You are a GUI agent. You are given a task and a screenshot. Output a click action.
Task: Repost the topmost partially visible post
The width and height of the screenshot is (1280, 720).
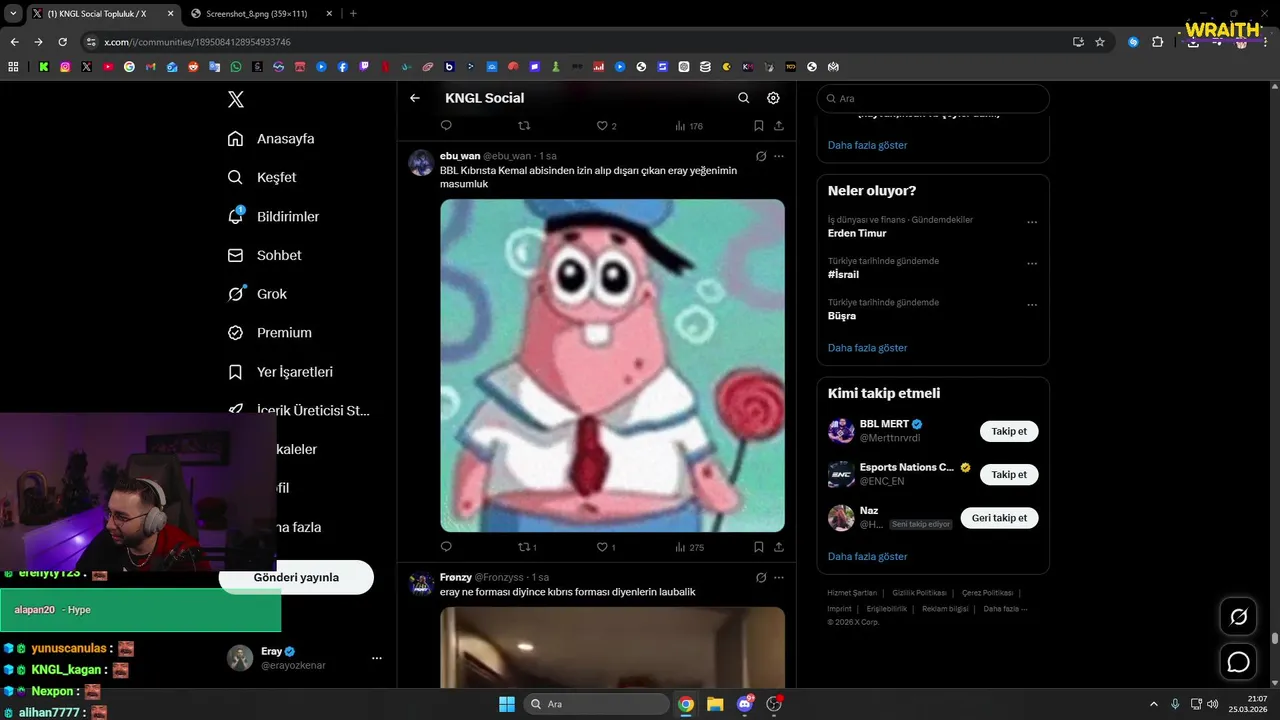(524, 126)
